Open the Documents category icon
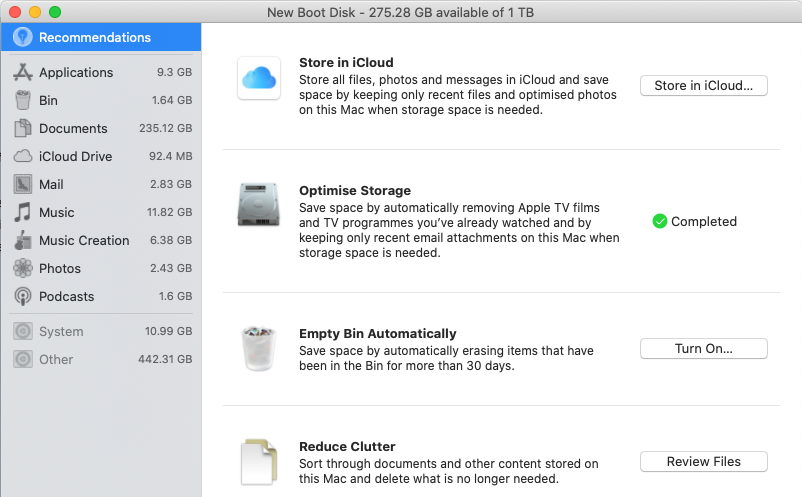Screen dimensions: 802x497 (x=23, y=128)
